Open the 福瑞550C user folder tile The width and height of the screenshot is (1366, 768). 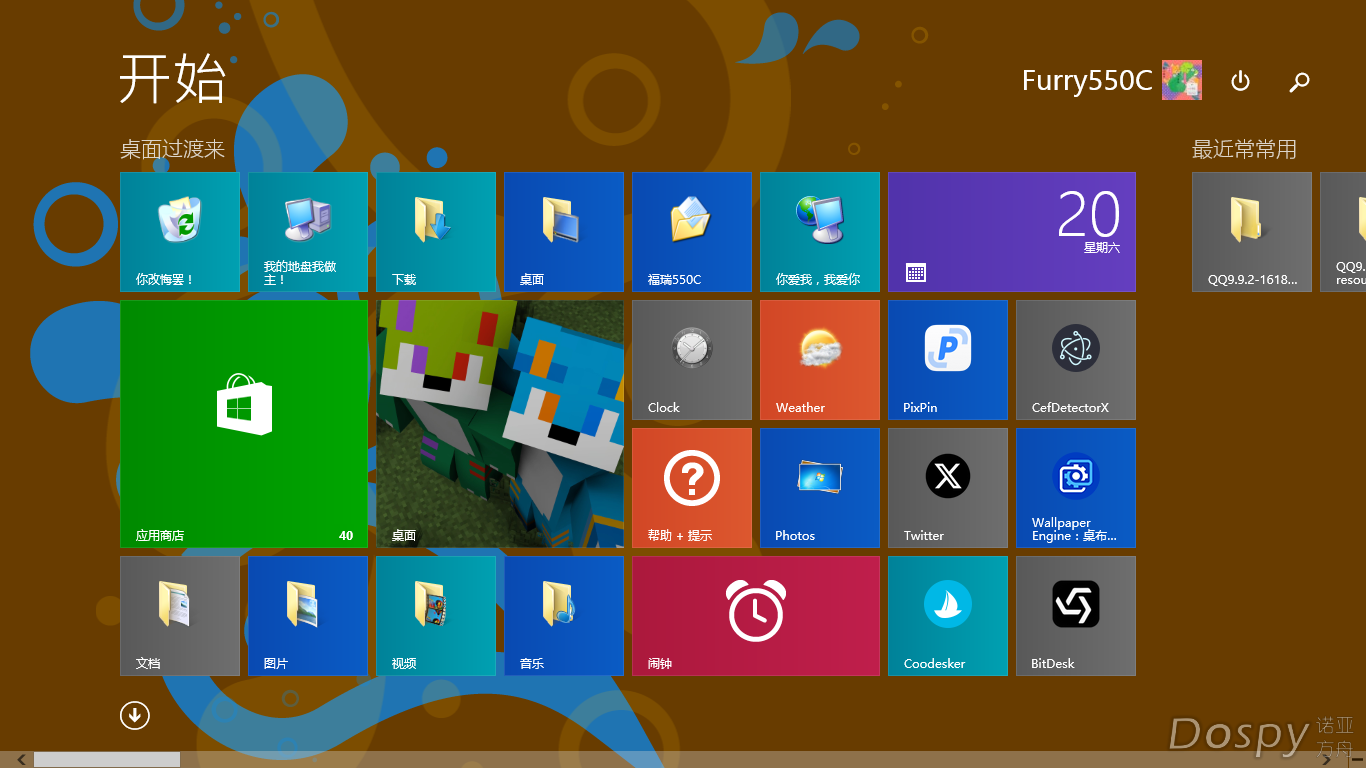coord(692,232)
